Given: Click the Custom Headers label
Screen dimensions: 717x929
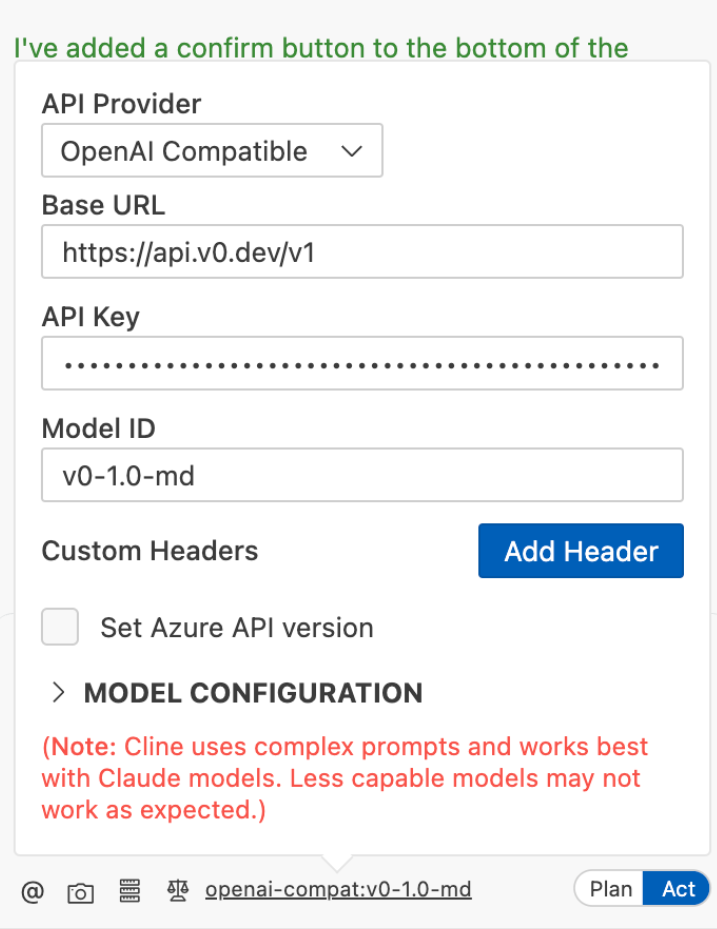Looking at the screenshot, I should [x=150, y=551].
